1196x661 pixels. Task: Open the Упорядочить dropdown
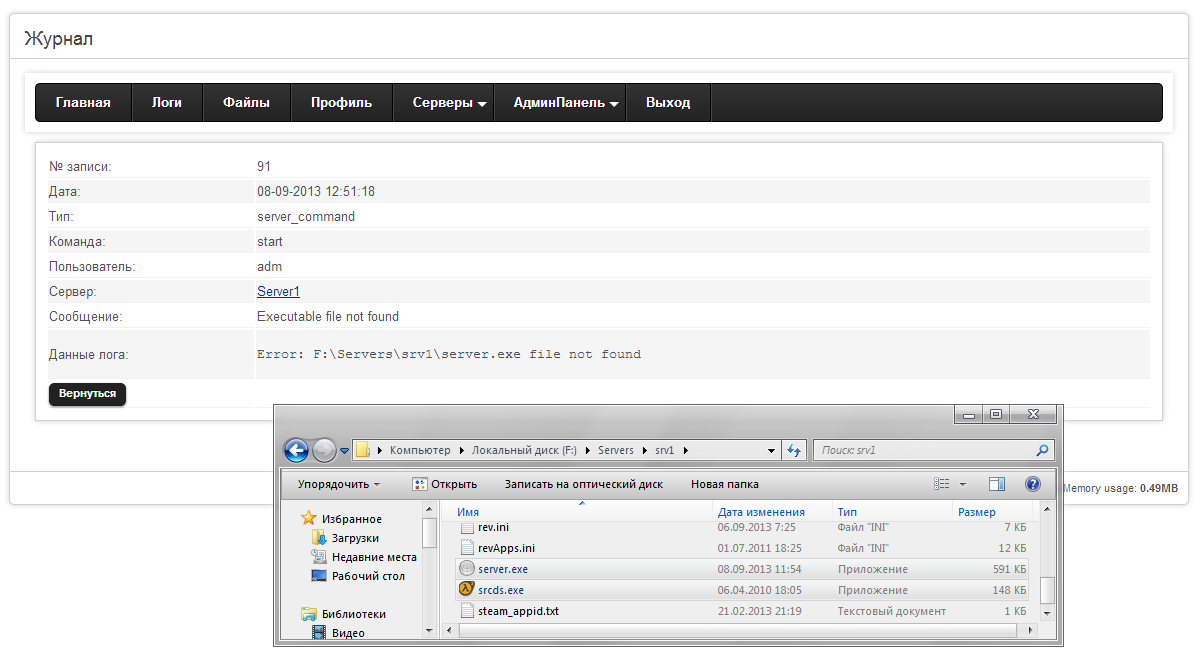(x=338, y=484)
